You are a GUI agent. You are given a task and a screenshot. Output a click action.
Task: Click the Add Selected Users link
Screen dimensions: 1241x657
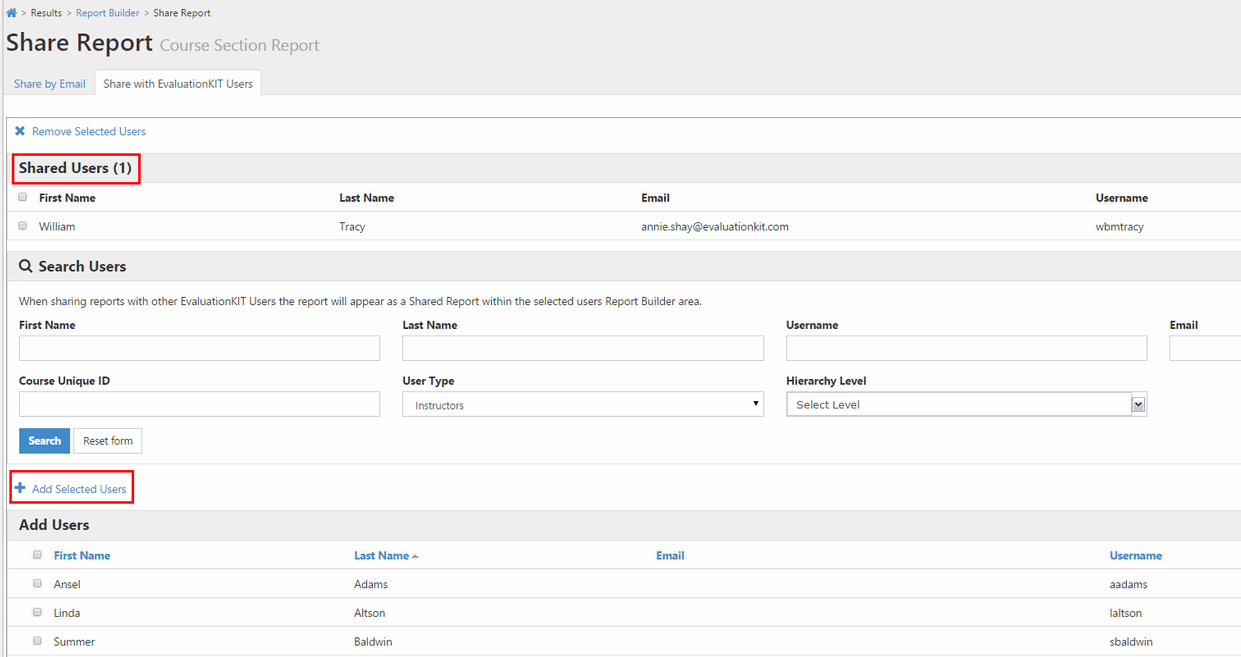tap(79, 489)
